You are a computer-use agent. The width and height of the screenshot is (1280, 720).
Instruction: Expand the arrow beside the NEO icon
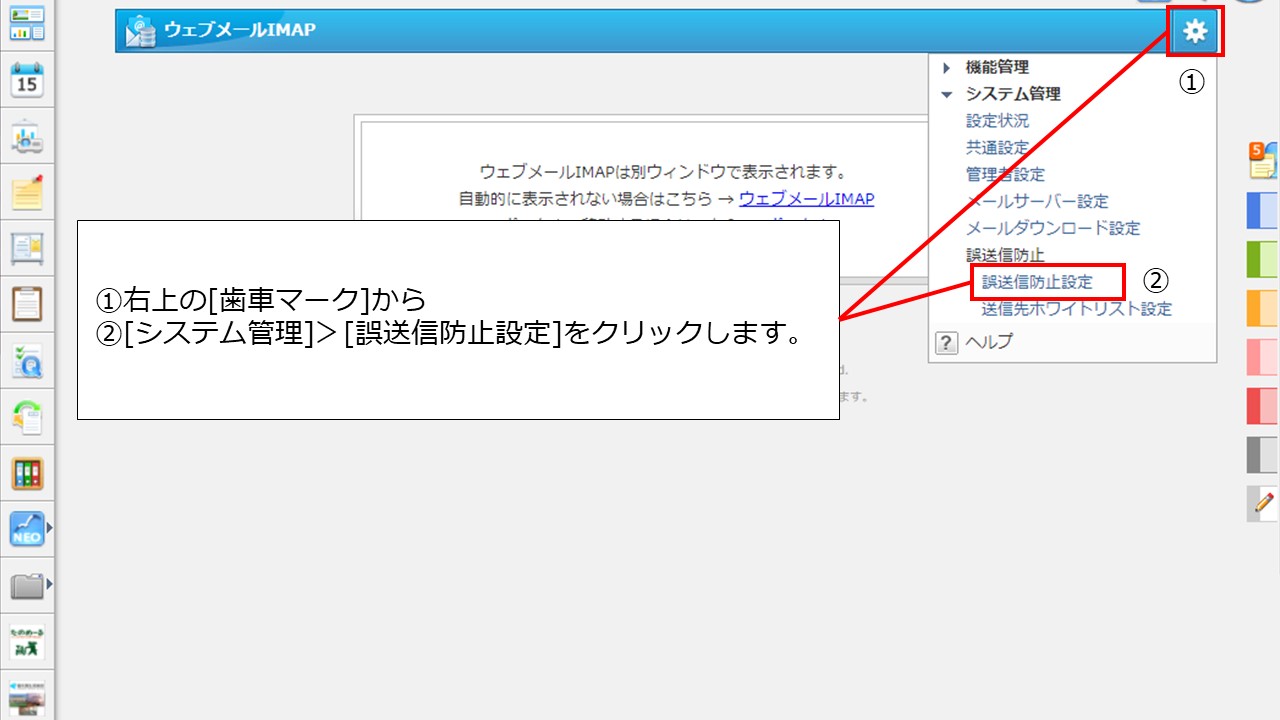[x=49, y=526]
